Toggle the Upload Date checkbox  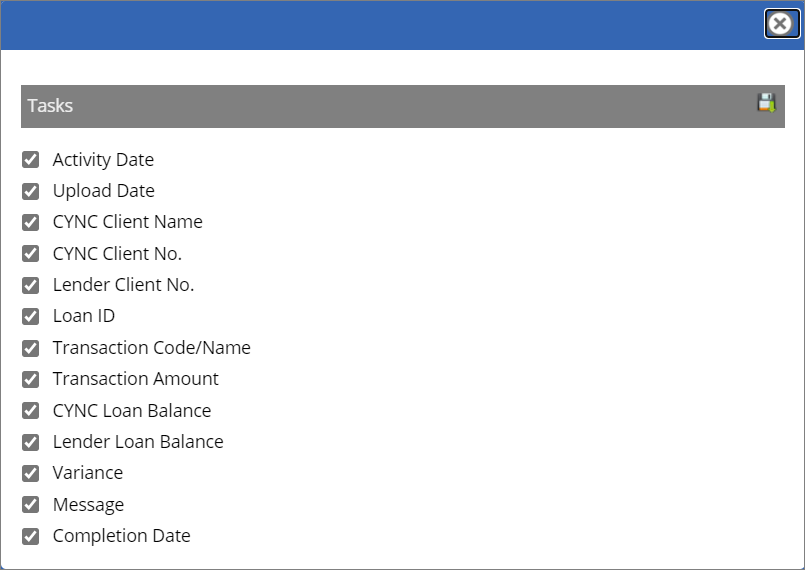(31, 191)
